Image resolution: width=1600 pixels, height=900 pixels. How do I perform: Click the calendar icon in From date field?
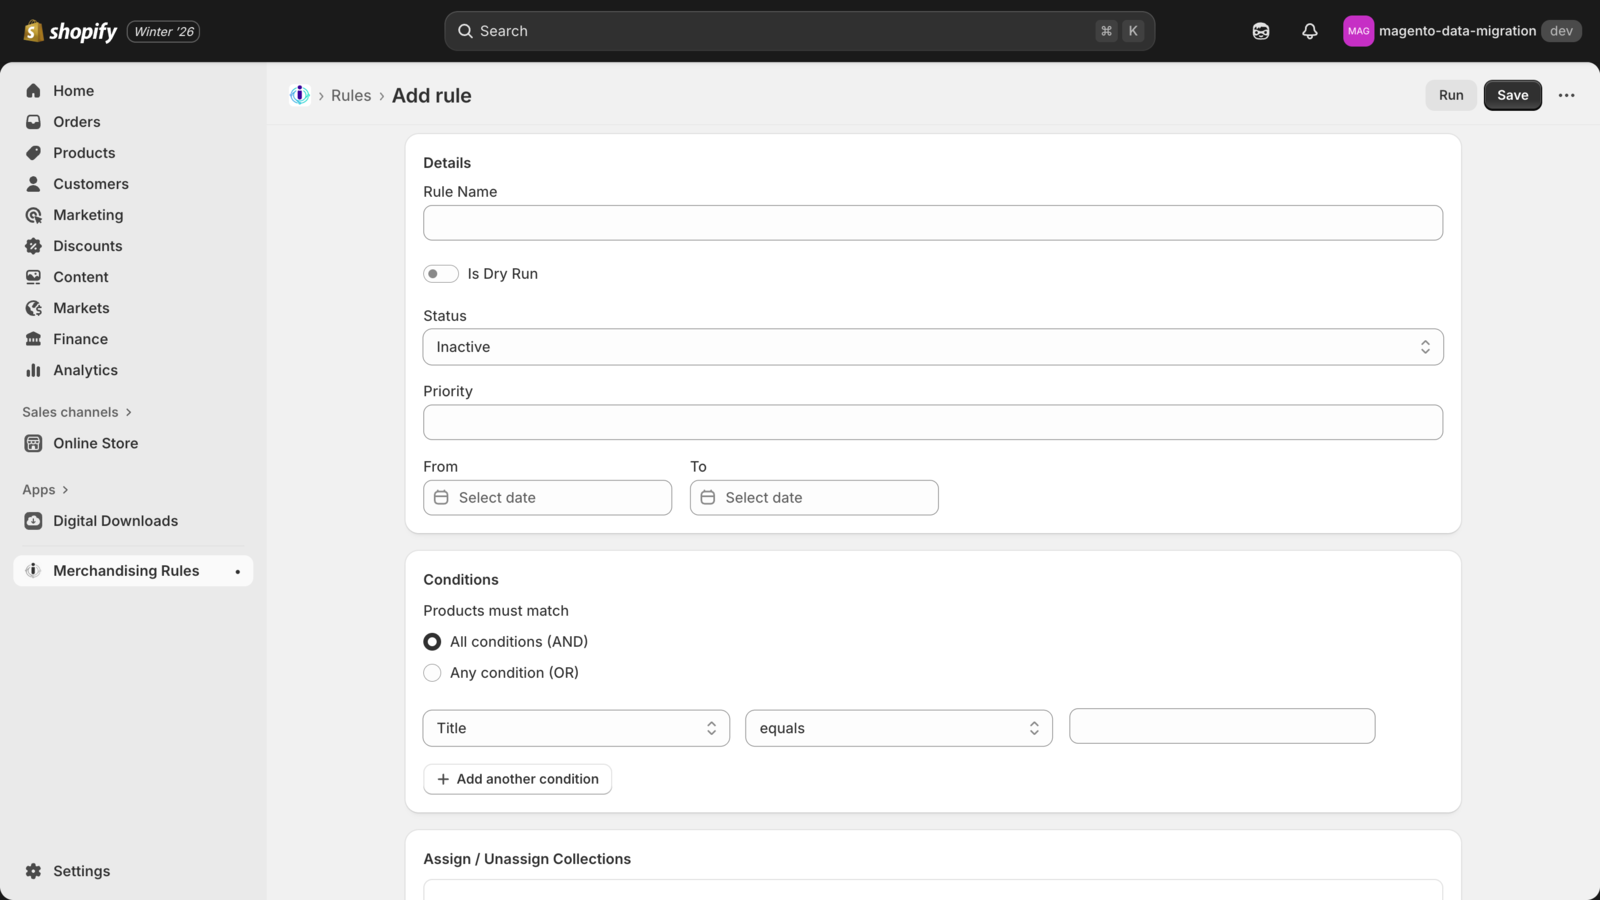441,498
